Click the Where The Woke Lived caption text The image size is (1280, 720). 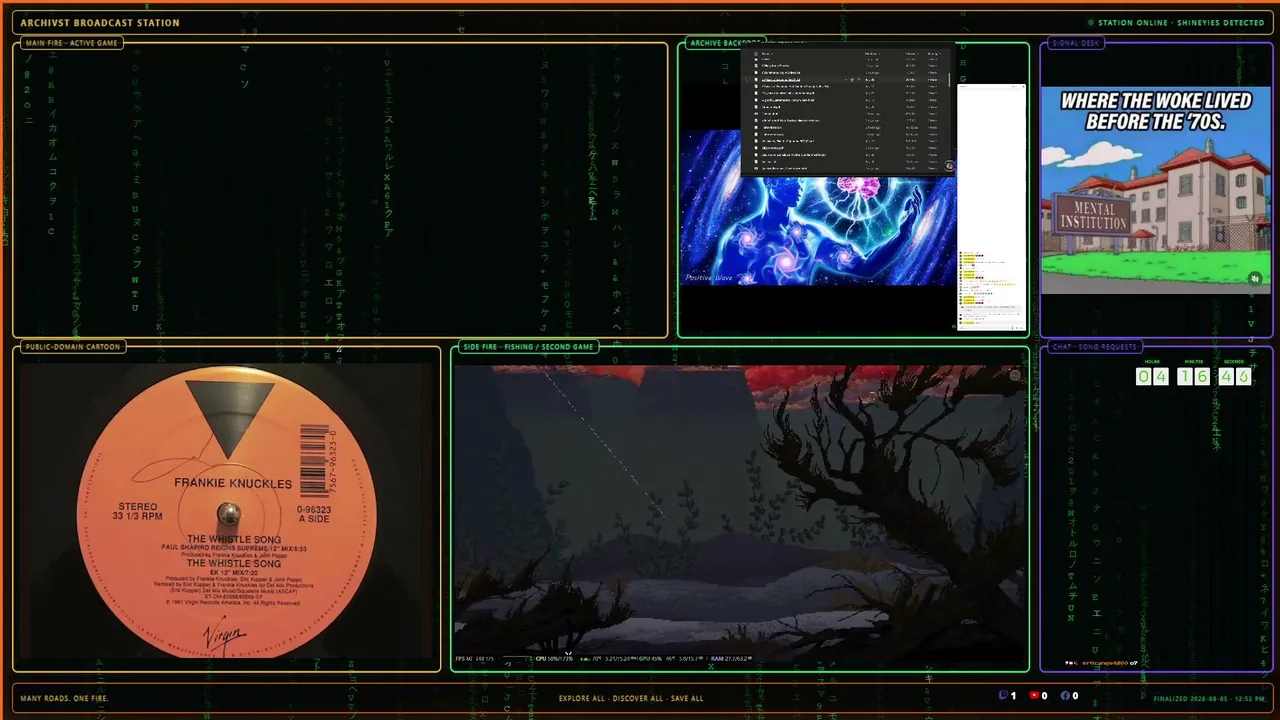pos(1156,111)
